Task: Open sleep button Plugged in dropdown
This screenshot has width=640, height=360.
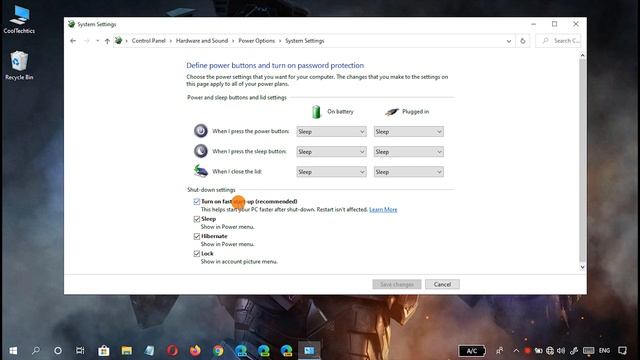Action: tap(408, 151)
